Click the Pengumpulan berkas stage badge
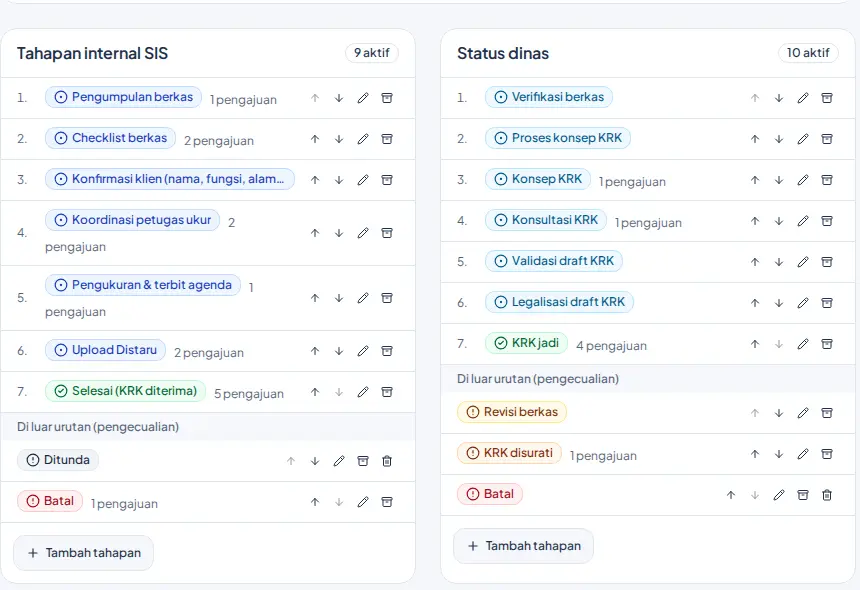Viewport: 860px width, 590px height. tap(123, 97)
